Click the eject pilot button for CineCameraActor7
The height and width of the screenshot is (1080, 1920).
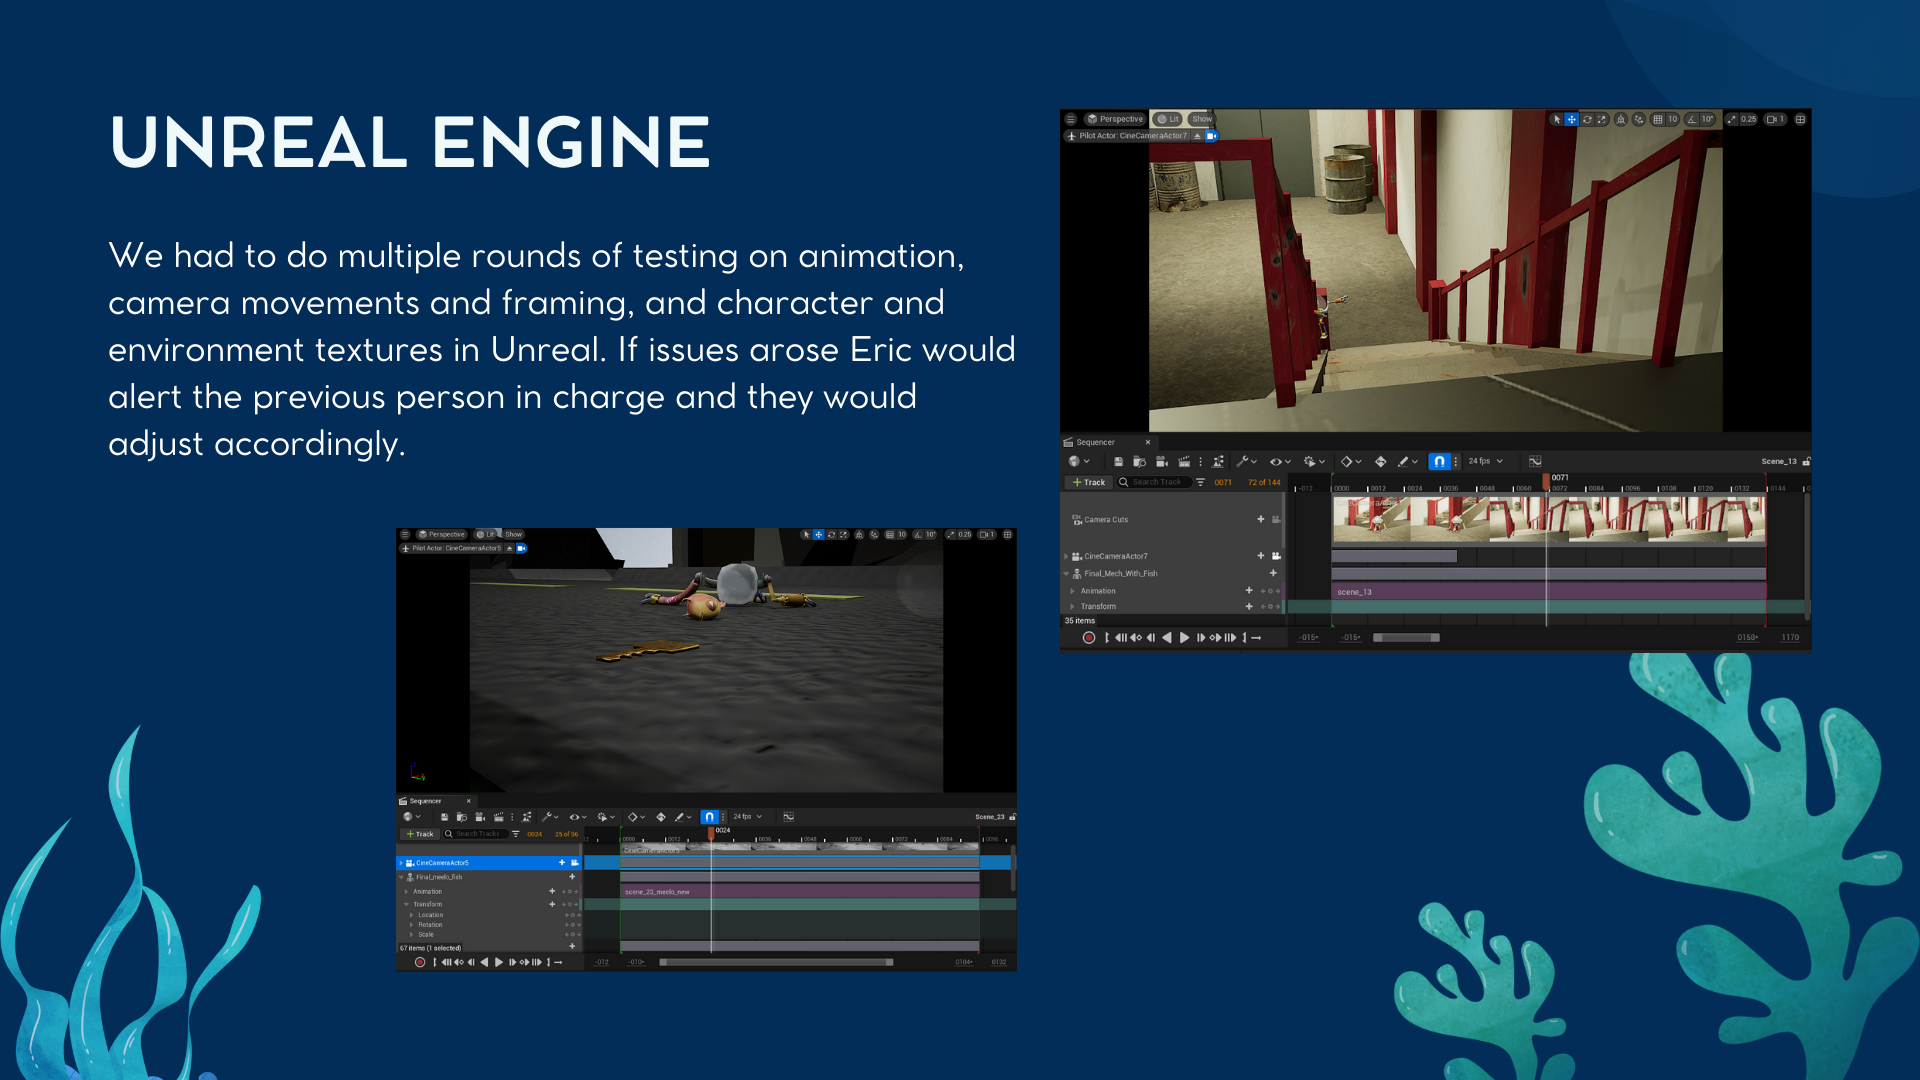coord(1197,136)
